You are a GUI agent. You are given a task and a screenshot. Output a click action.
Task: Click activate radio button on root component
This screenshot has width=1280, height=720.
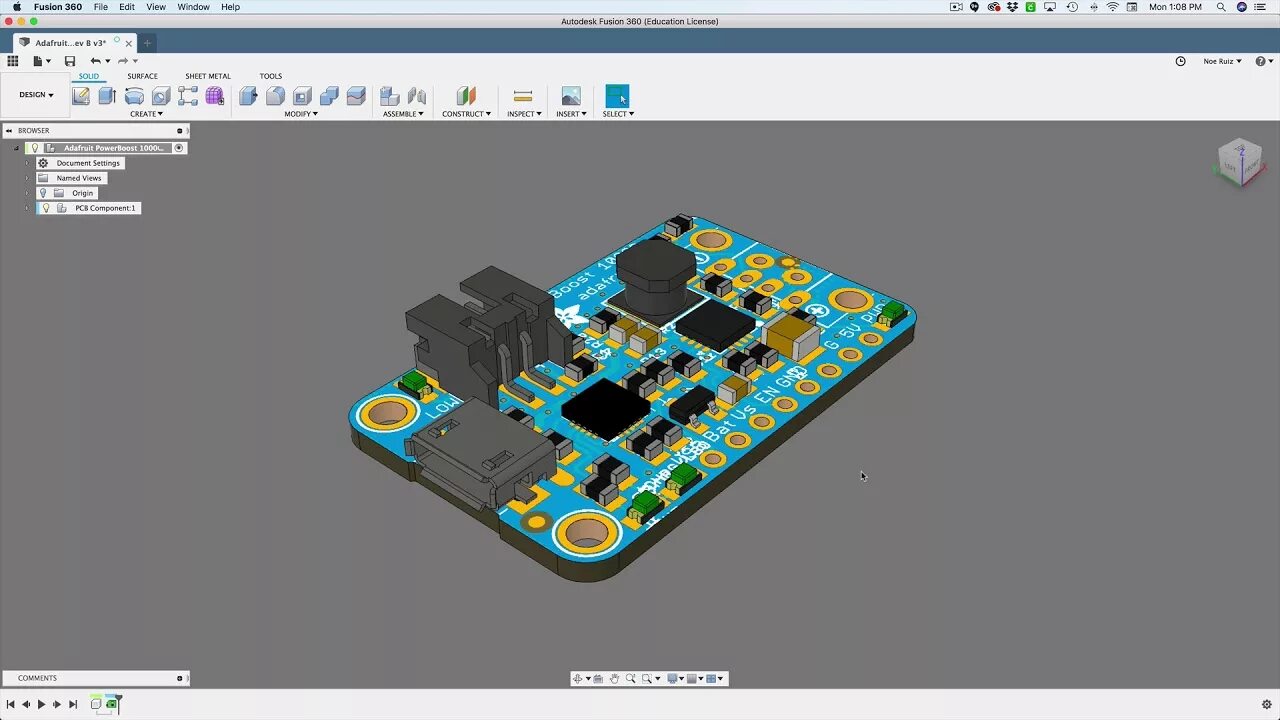tap(179, 148)
